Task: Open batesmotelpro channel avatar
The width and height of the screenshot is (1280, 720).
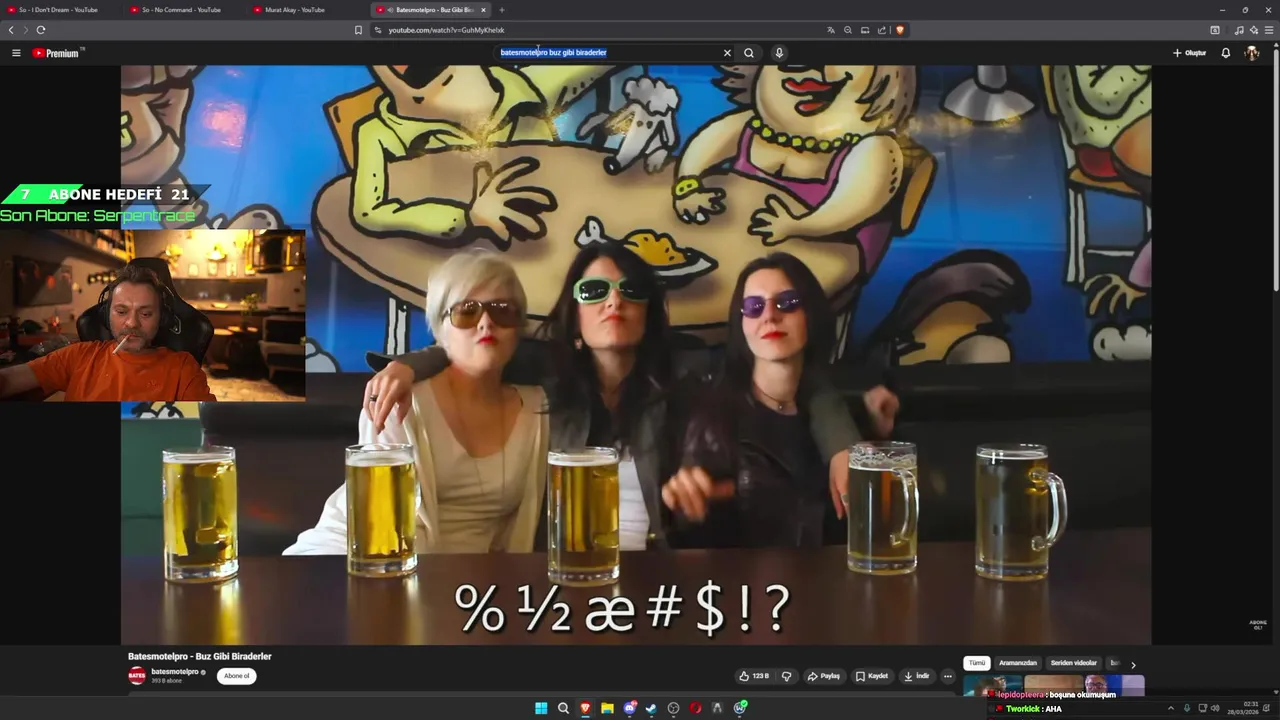Action: [x=137, y=675]
